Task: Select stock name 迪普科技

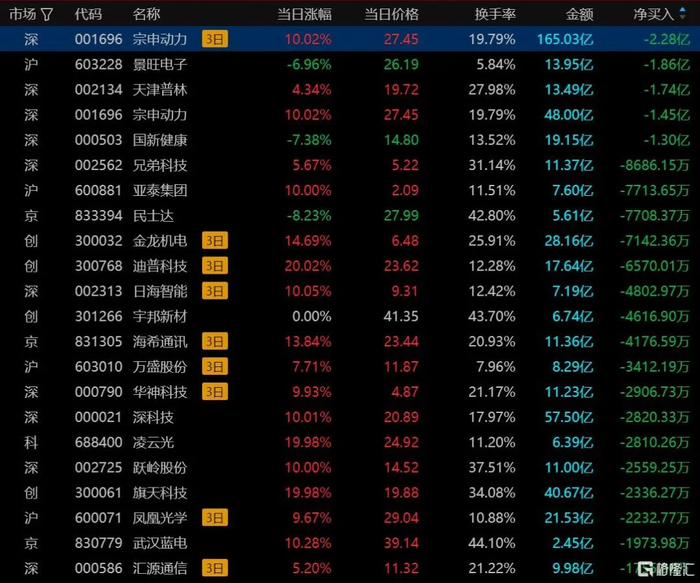Action: pos(160,266)
